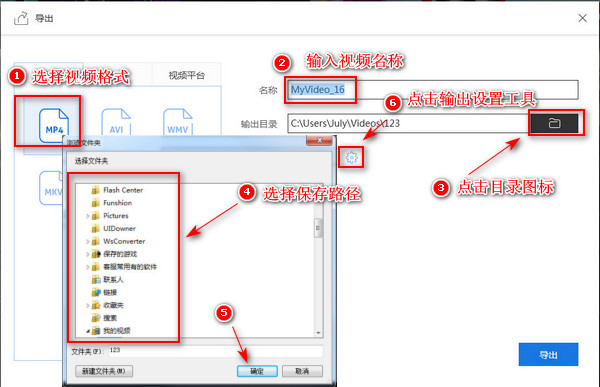Select the 保存的游戏 folder
Screen dimensions: 600x387
(120, 254)
